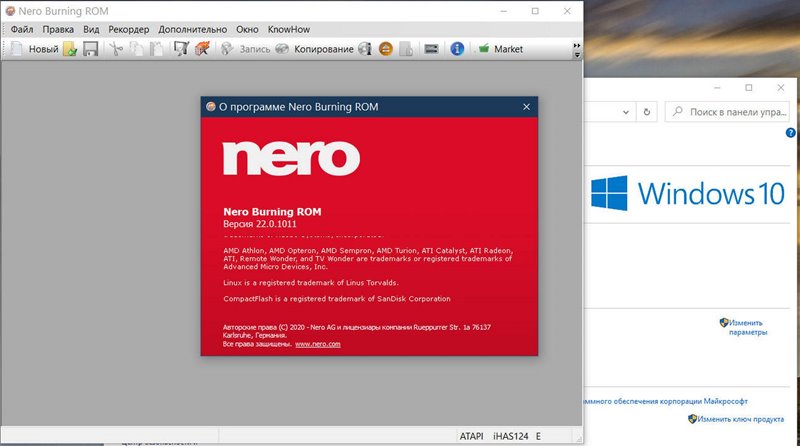Click the Изменить ключ продукта link
Viewport: 800px width, 446px height.
point(740,419)
